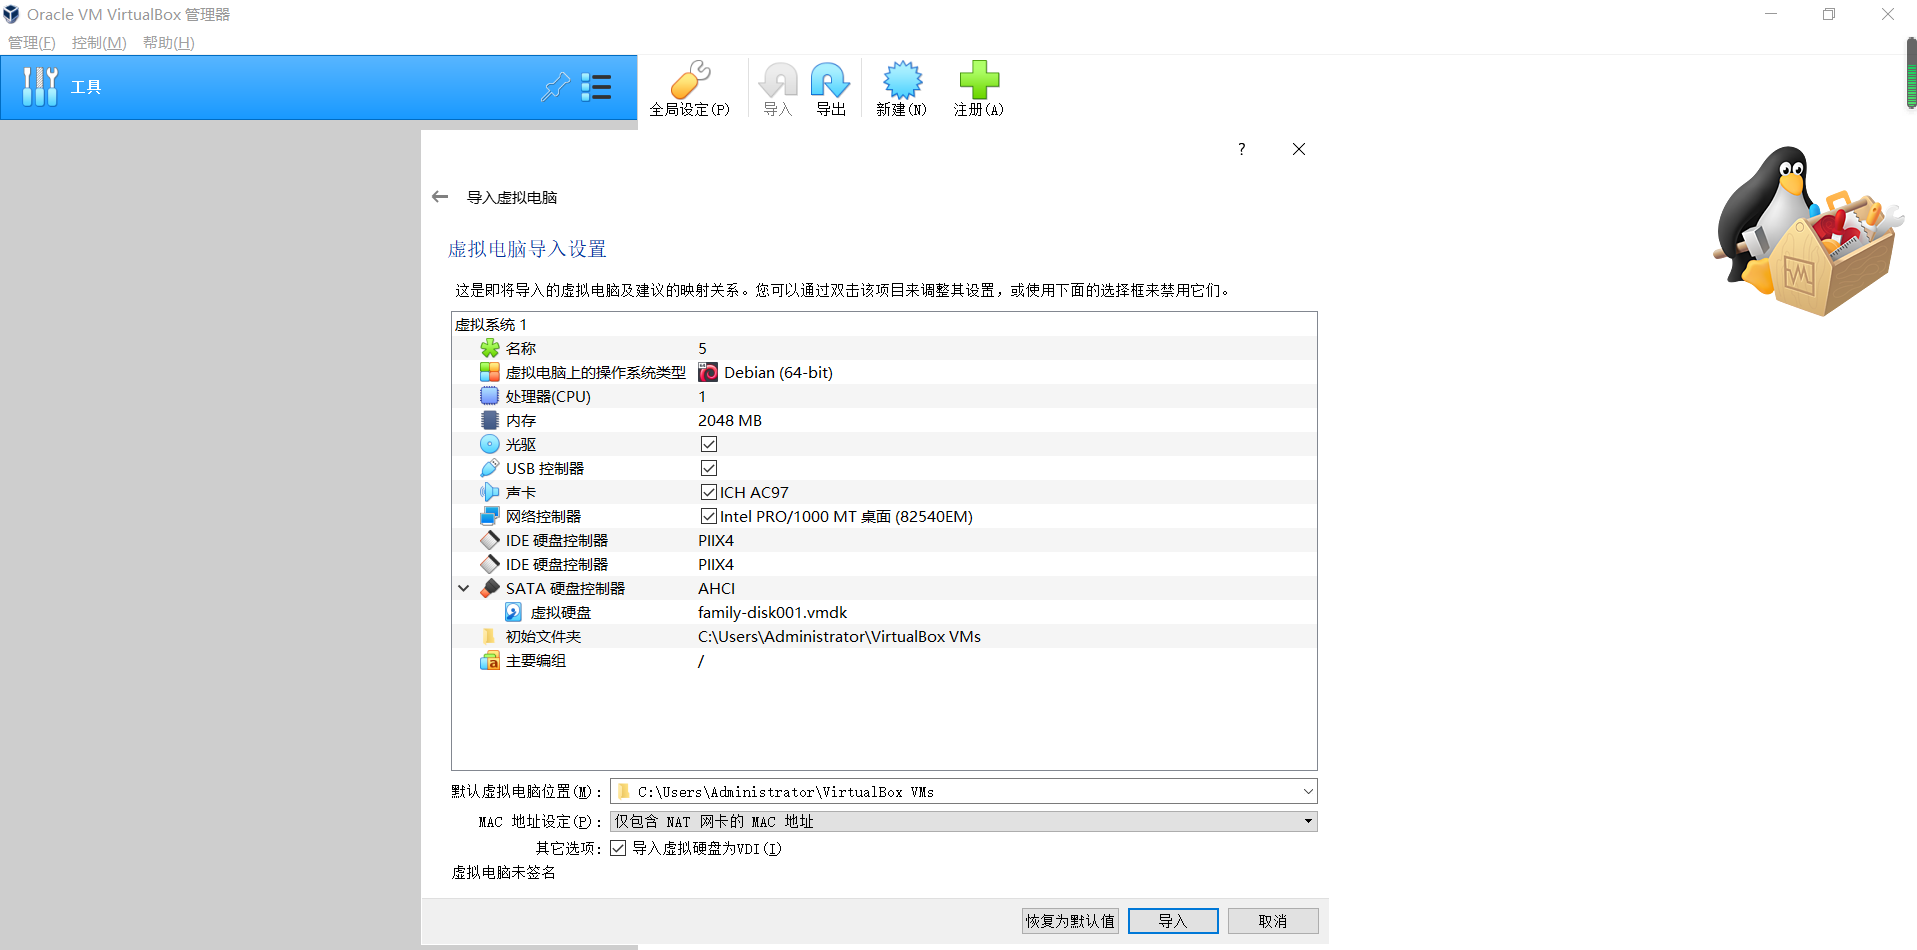Open the 管理(F) menu
1917x950 pixels.
pos(32,42)
